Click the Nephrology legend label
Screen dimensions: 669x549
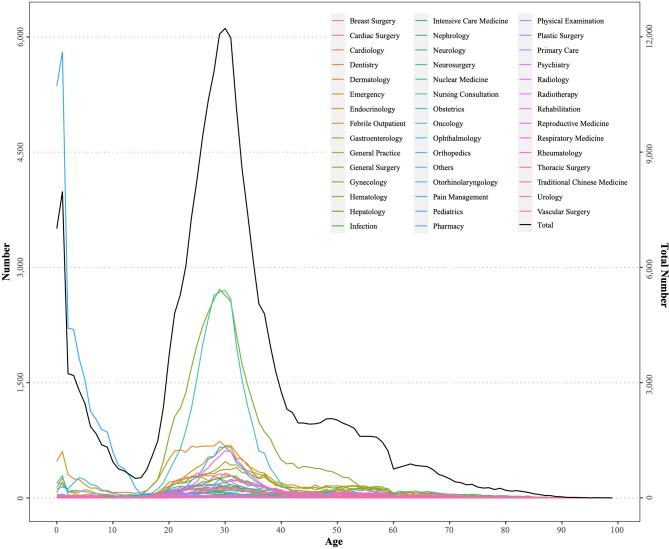point(451,36)
